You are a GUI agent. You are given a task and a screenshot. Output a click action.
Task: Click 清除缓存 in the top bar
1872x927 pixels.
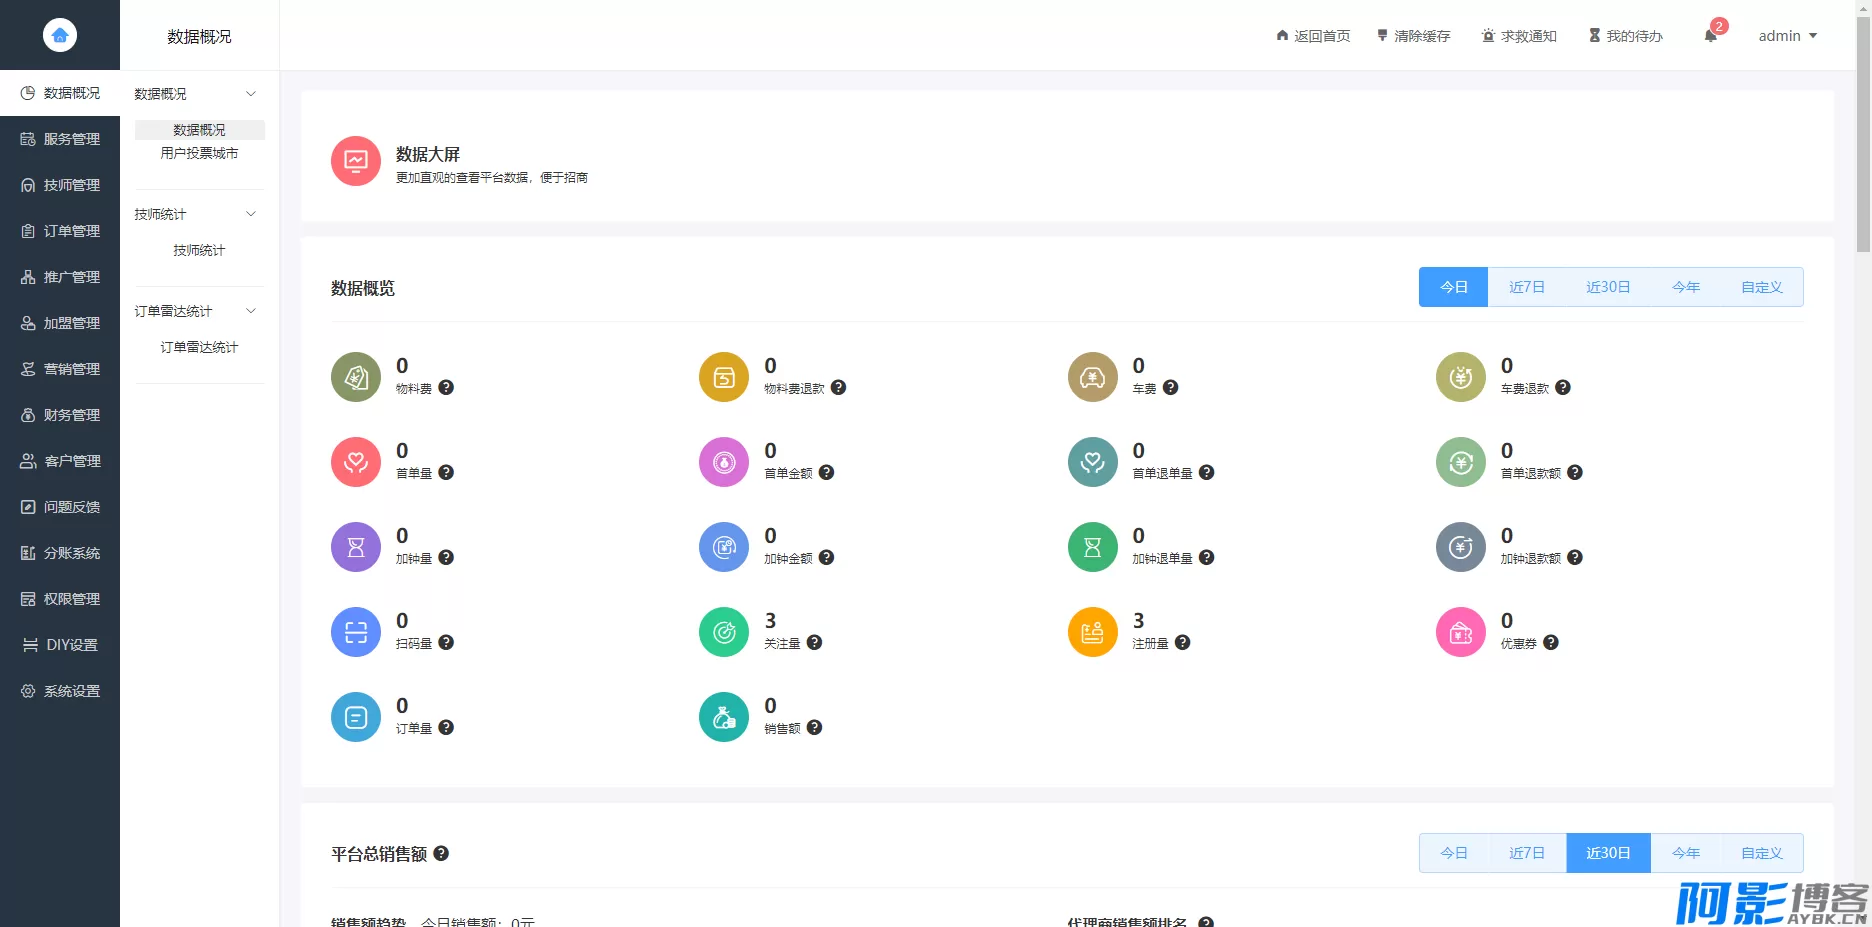[1413, 36]
